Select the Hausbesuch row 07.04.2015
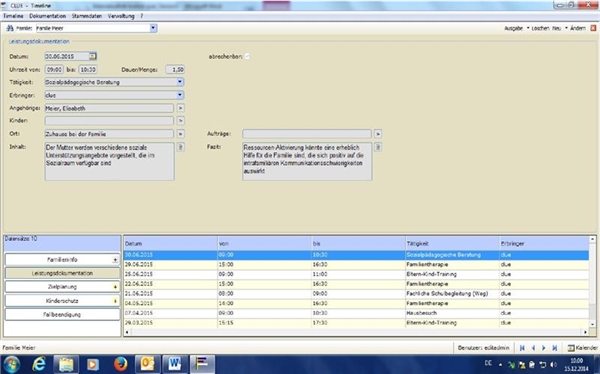Image resolution: width=600 pixels, height=374 pixels. click(356, 313)
